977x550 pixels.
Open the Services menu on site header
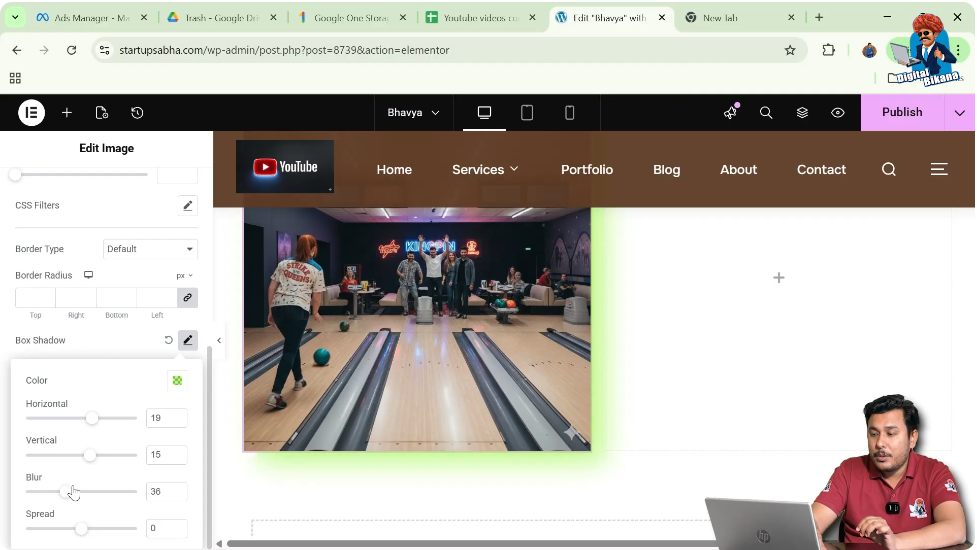point(485,170)
